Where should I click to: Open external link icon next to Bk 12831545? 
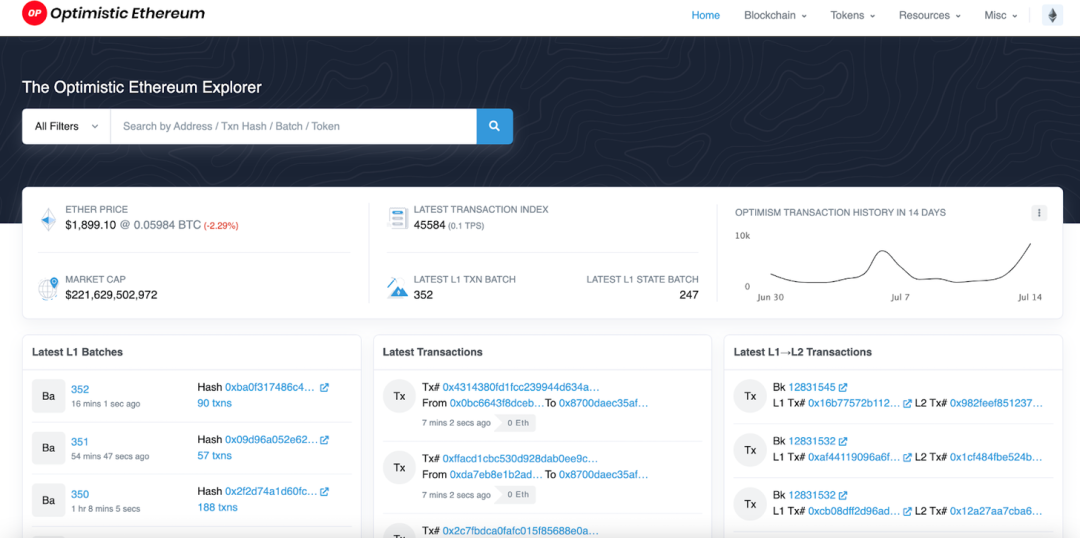(843, 387)
